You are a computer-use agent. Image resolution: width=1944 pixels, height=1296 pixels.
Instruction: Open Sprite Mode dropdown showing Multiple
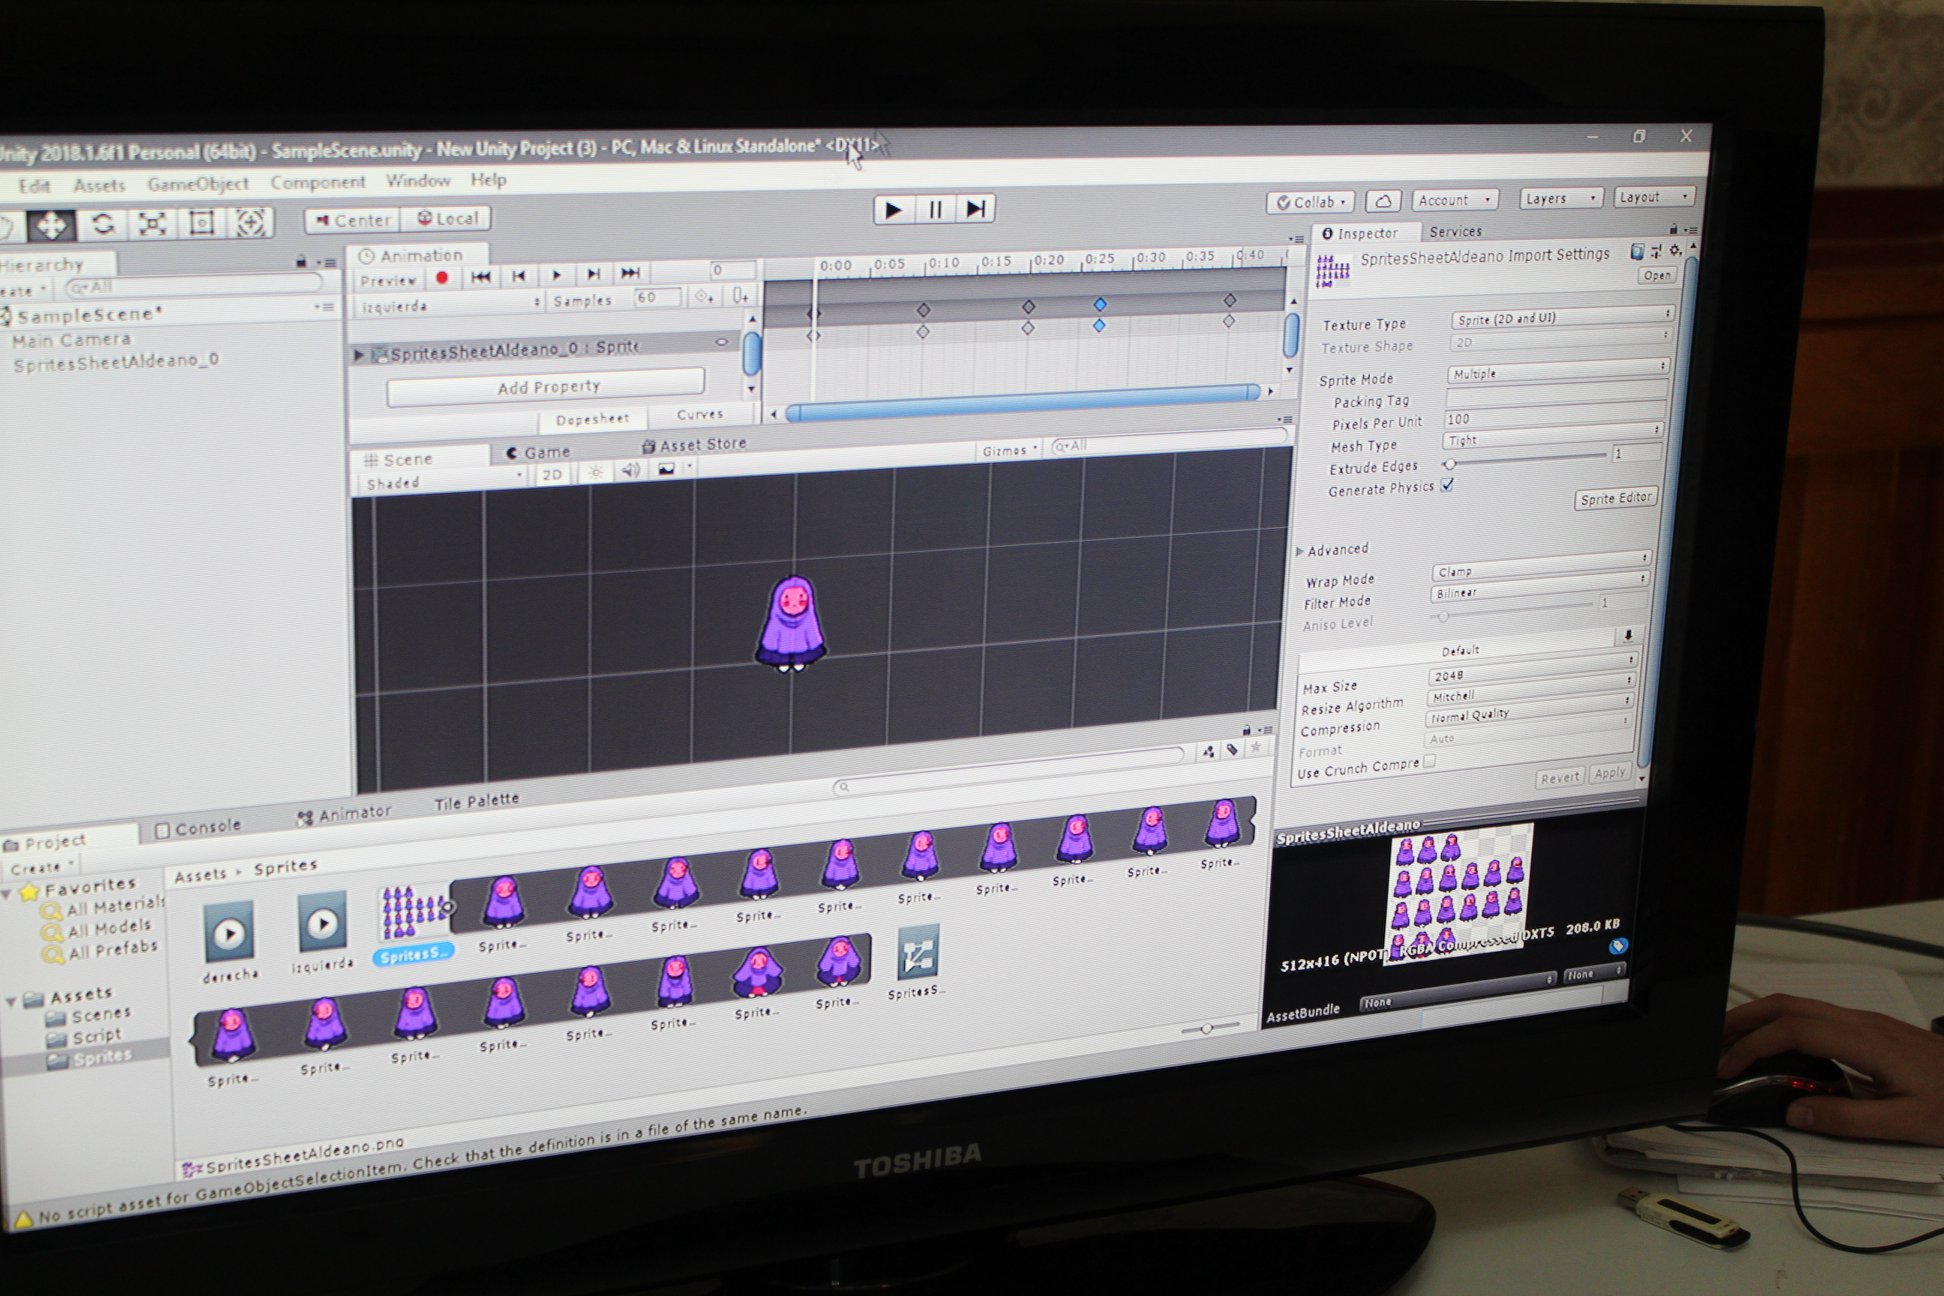(x=1558, y=372)
